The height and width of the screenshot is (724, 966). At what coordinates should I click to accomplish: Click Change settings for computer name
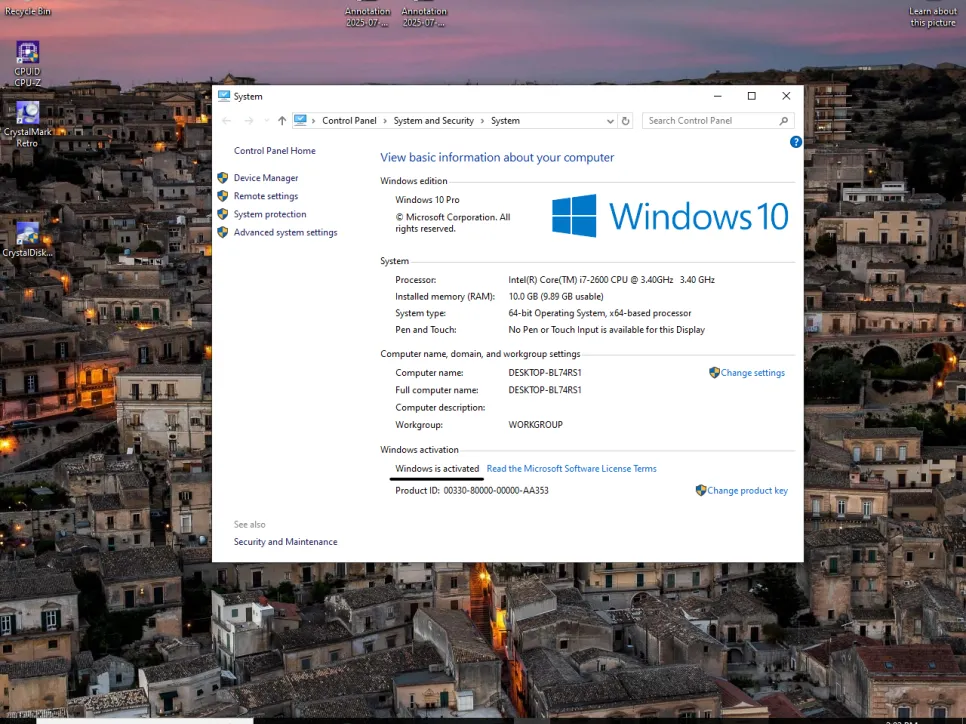[753, 373]
